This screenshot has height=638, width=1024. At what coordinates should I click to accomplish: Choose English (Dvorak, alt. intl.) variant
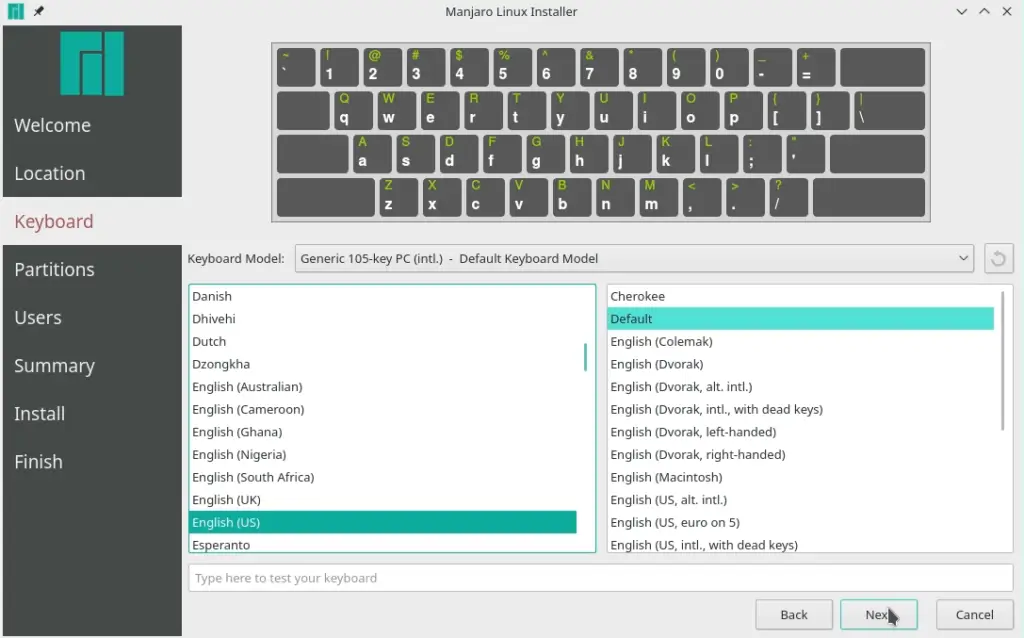[801, 387]
